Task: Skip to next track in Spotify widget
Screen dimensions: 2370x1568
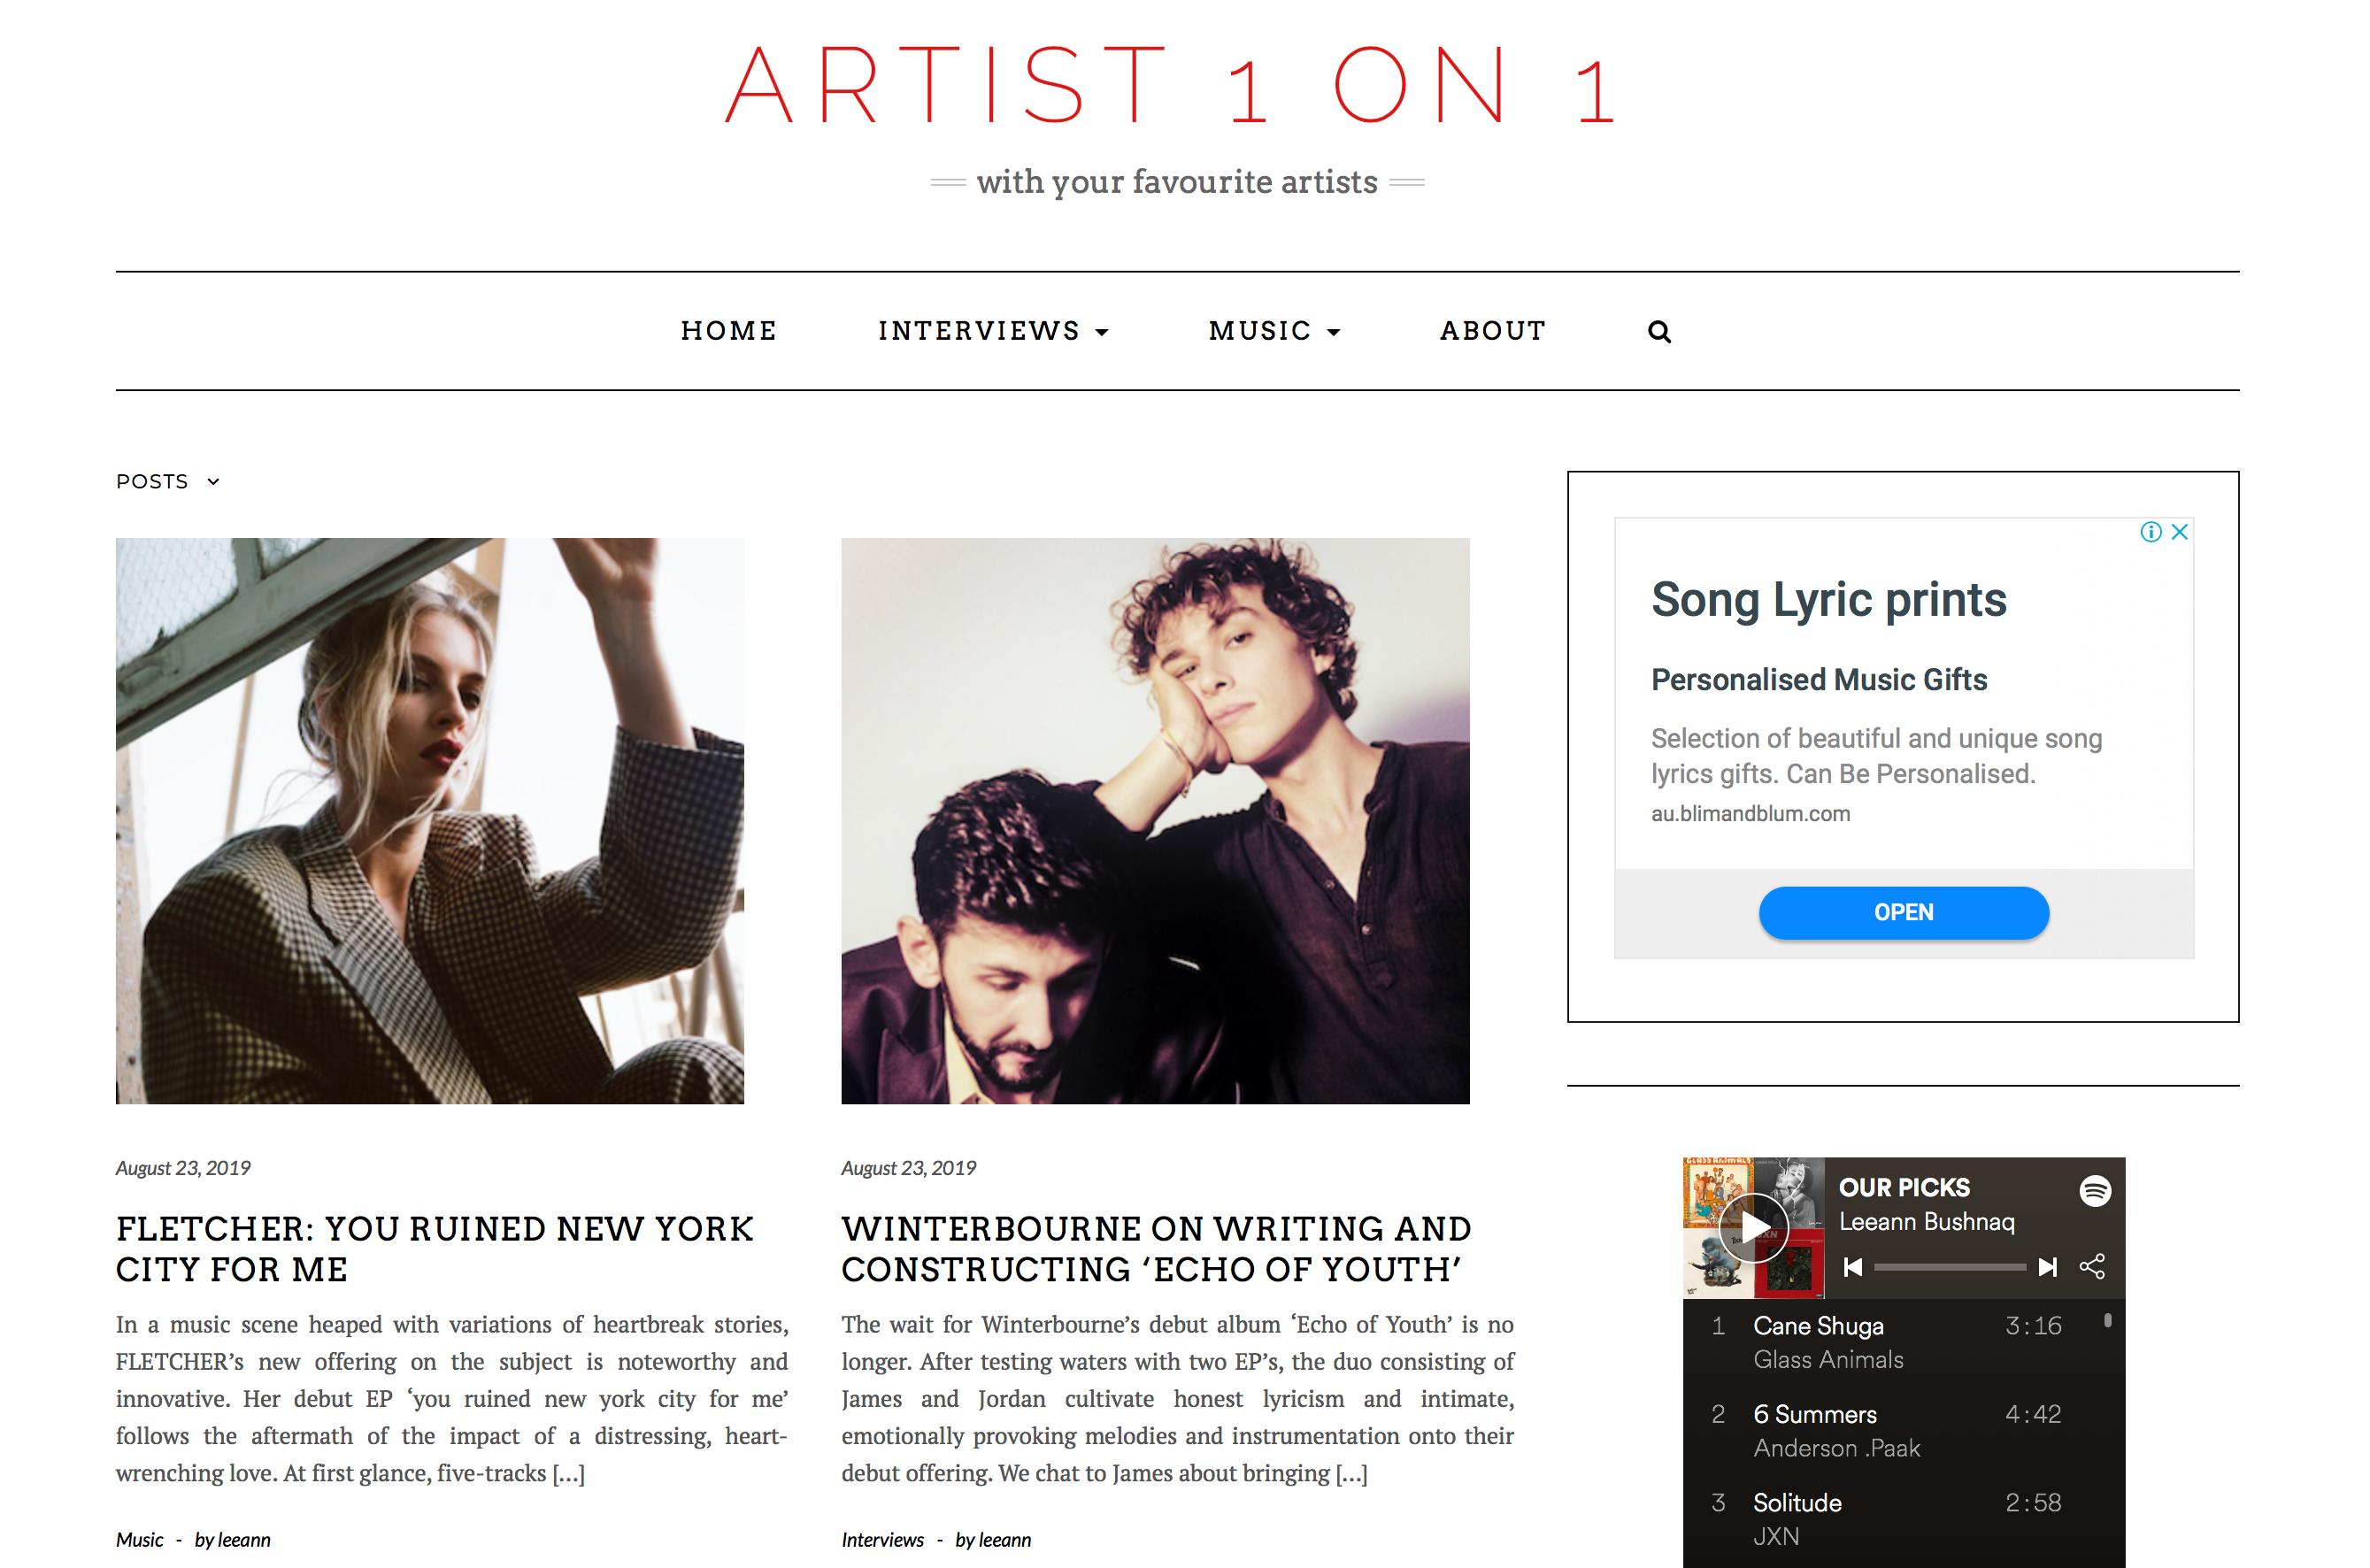Action: point(2047,1267)
